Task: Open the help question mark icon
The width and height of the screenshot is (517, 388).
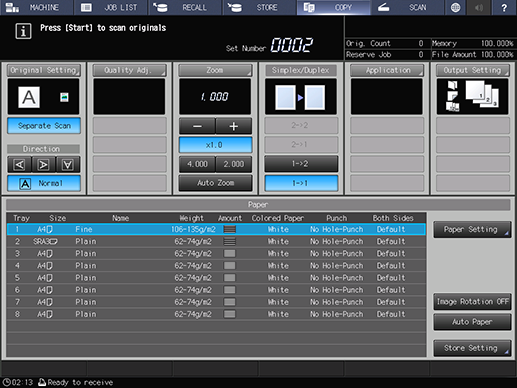Action: point(504,7)
